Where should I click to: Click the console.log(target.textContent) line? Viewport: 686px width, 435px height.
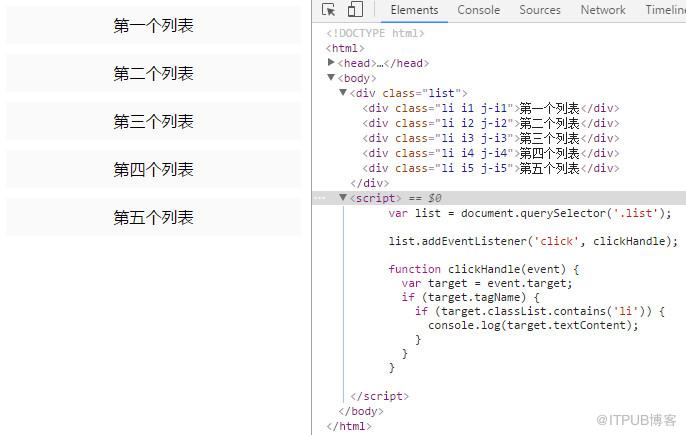coord(533,325)
